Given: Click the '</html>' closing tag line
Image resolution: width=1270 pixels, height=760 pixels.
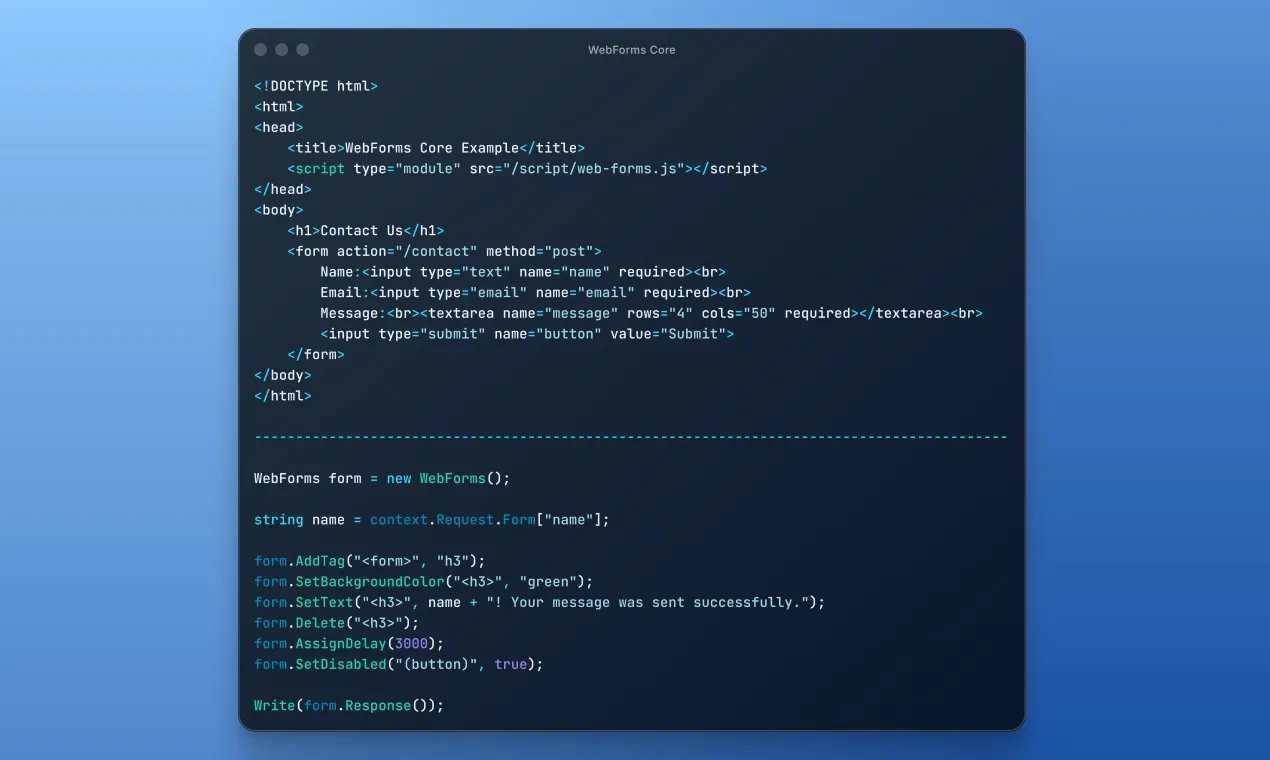Looking at the screenshot, I should tap(283, 396).
